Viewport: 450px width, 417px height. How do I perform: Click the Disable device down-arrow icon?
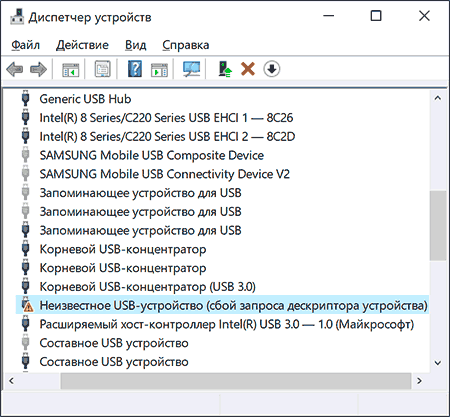272,69
